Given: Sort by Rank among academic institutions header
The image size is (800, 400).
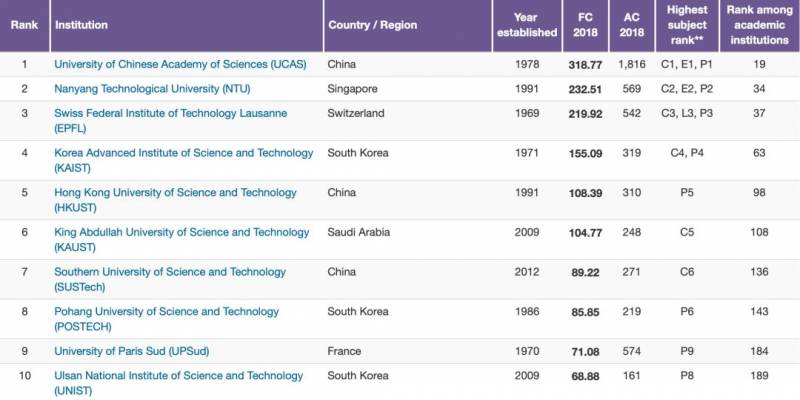Looking at the screenshot, I should point(759,25).
